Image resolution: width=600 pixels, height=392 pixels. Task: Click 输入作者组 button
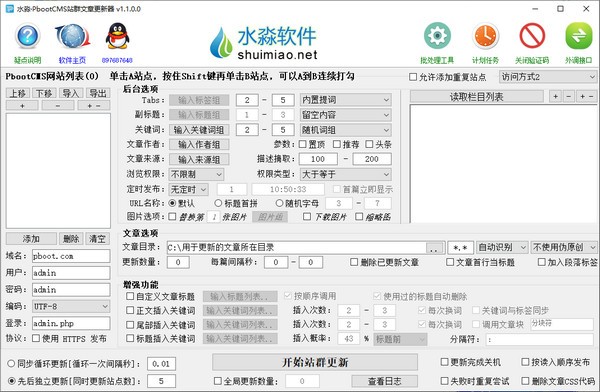pos(199,144)
